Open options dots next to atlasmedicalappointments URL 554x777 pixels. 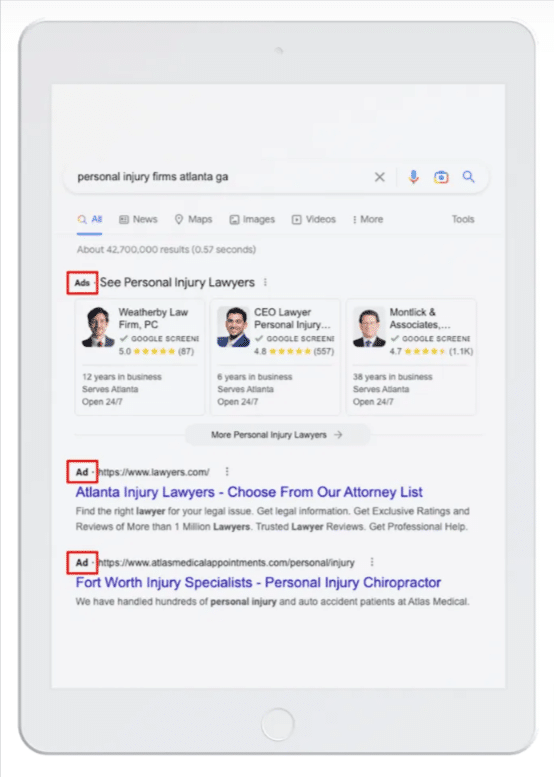[x=372, y=562]
